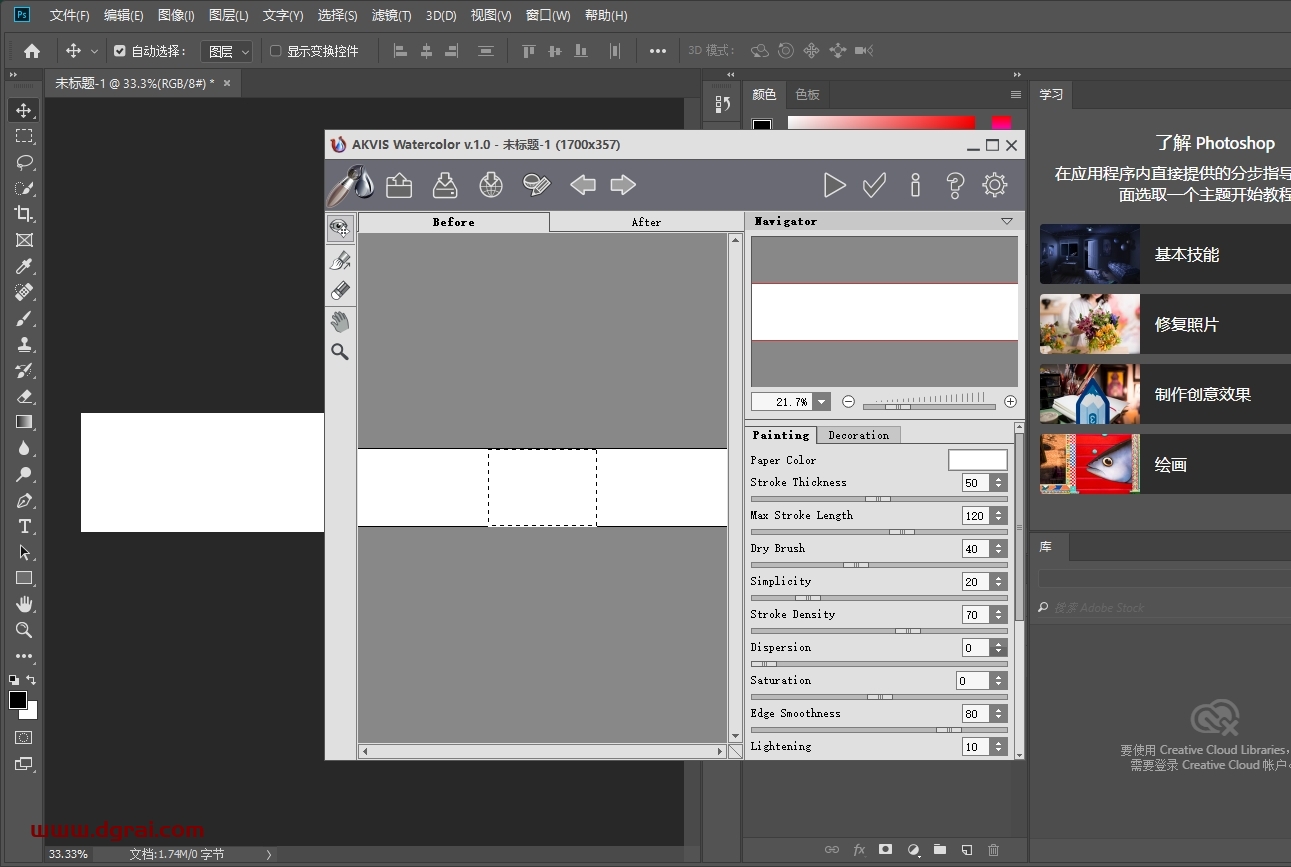
Task: Select the Lasso tool
Action: click(x=24, y=162)
